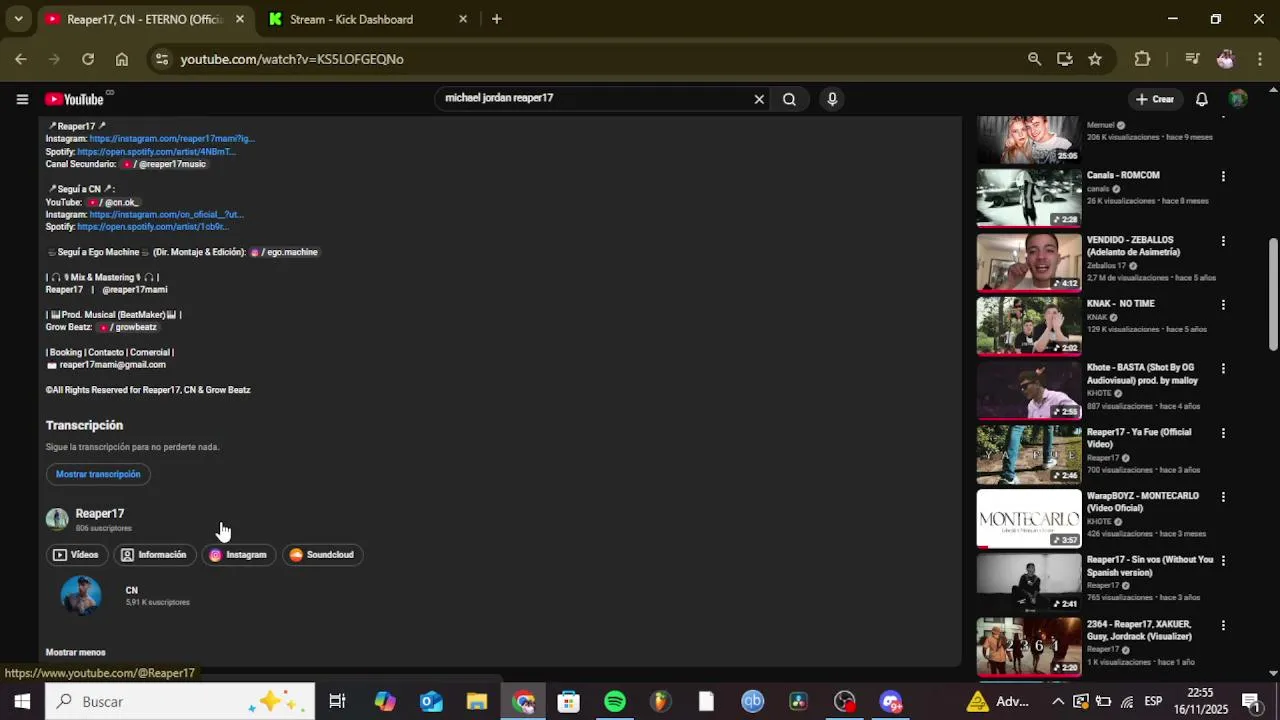Open Outlook from the taskbar

click(x=431, y=701)
